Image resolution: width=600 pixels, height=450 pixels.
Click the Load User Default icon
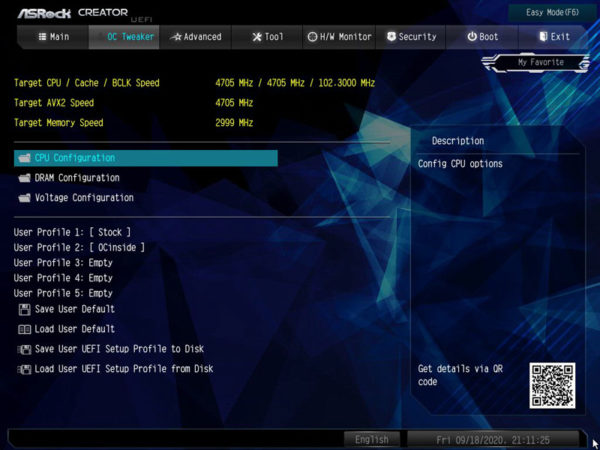(x=24, y=329)
